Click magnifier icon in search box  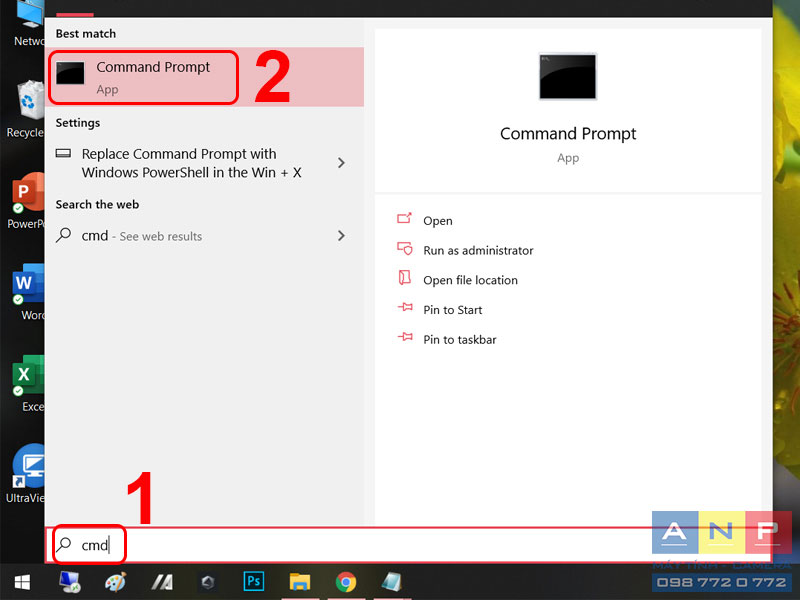tap(63, 545)
